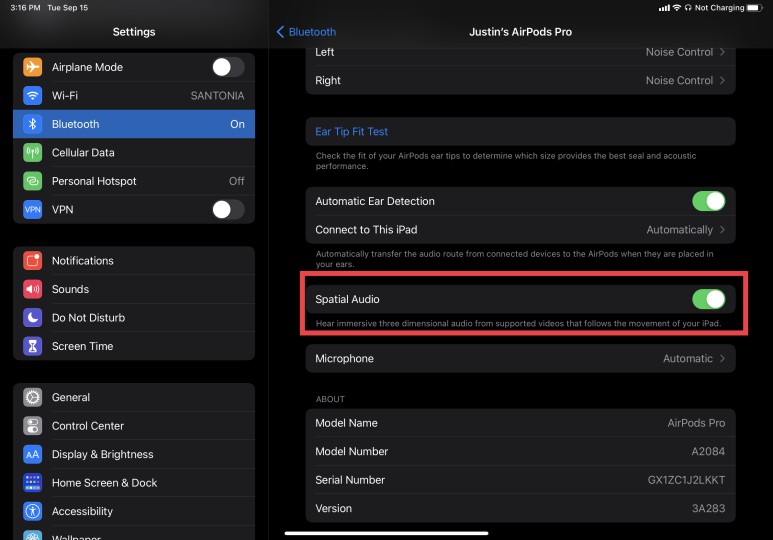Viewport: 773px width, 540px height.
Task: Tap the battery icon in status bar
Action: point(755,8)
